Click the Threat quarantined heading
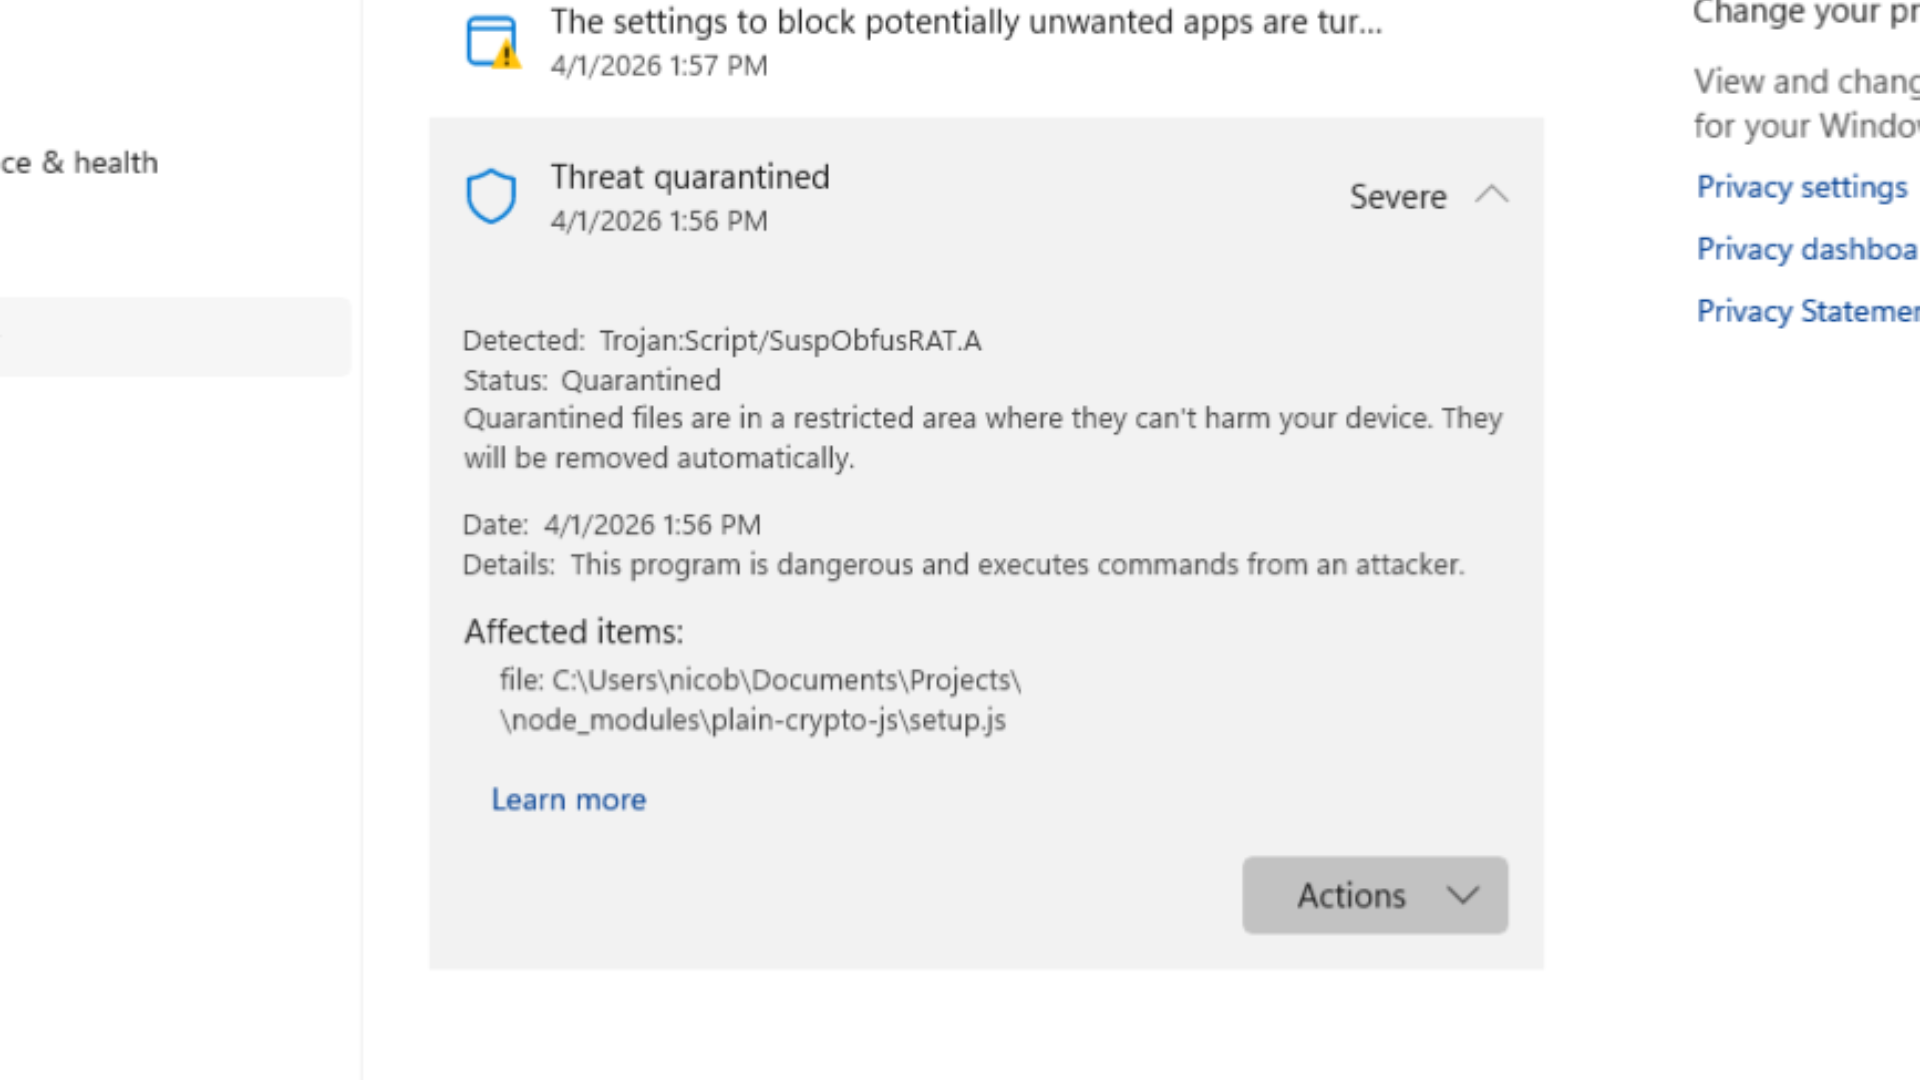This screenshot has width=1920, height=1080. pyautogui.click(x=690, y=177)
